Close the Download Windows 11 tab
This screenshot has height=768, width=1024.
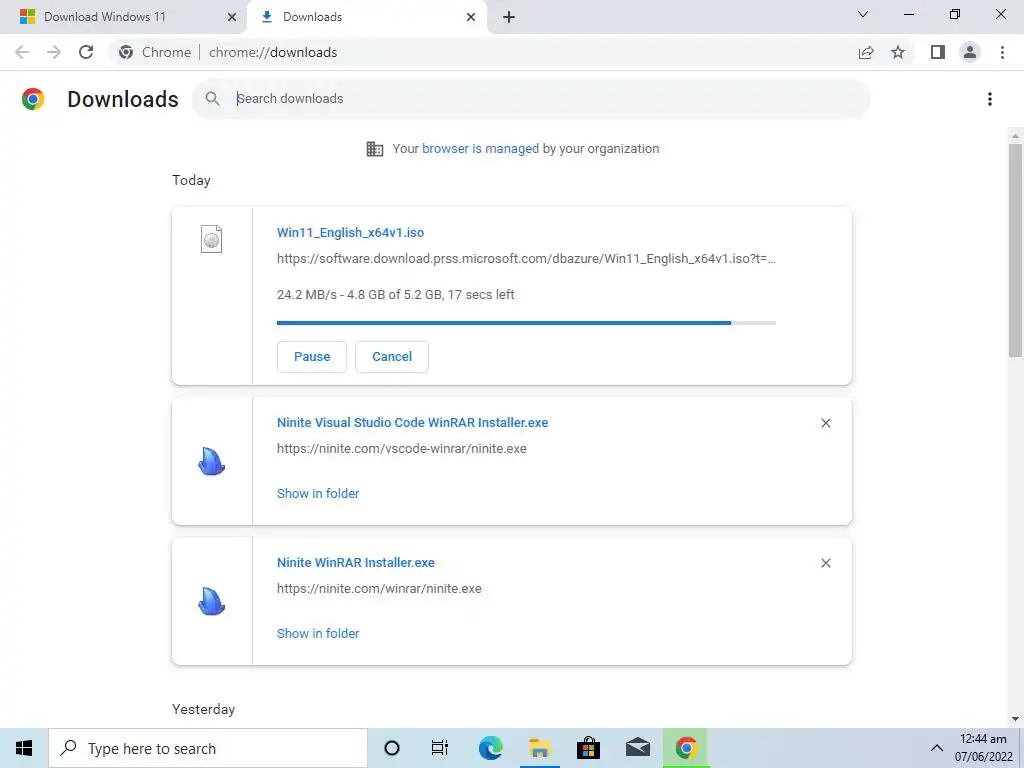(x=231, y=17)
